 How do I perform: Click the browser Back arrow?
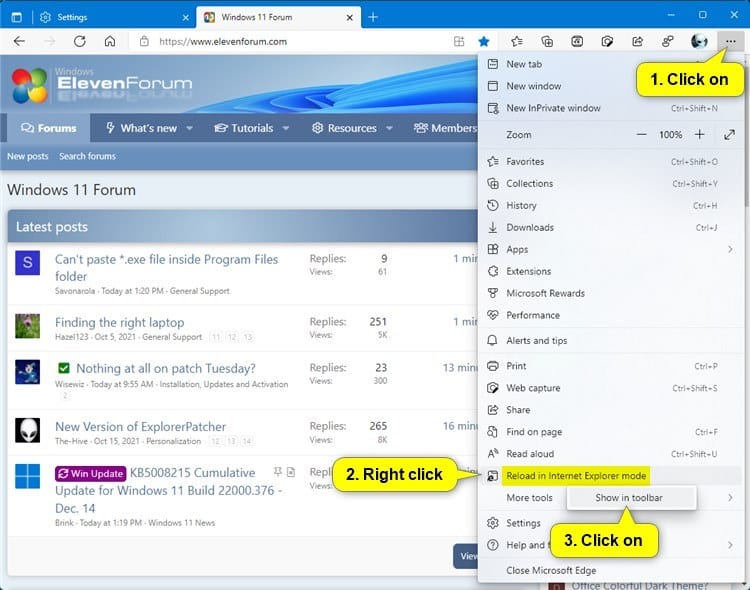tap(19, 42)
